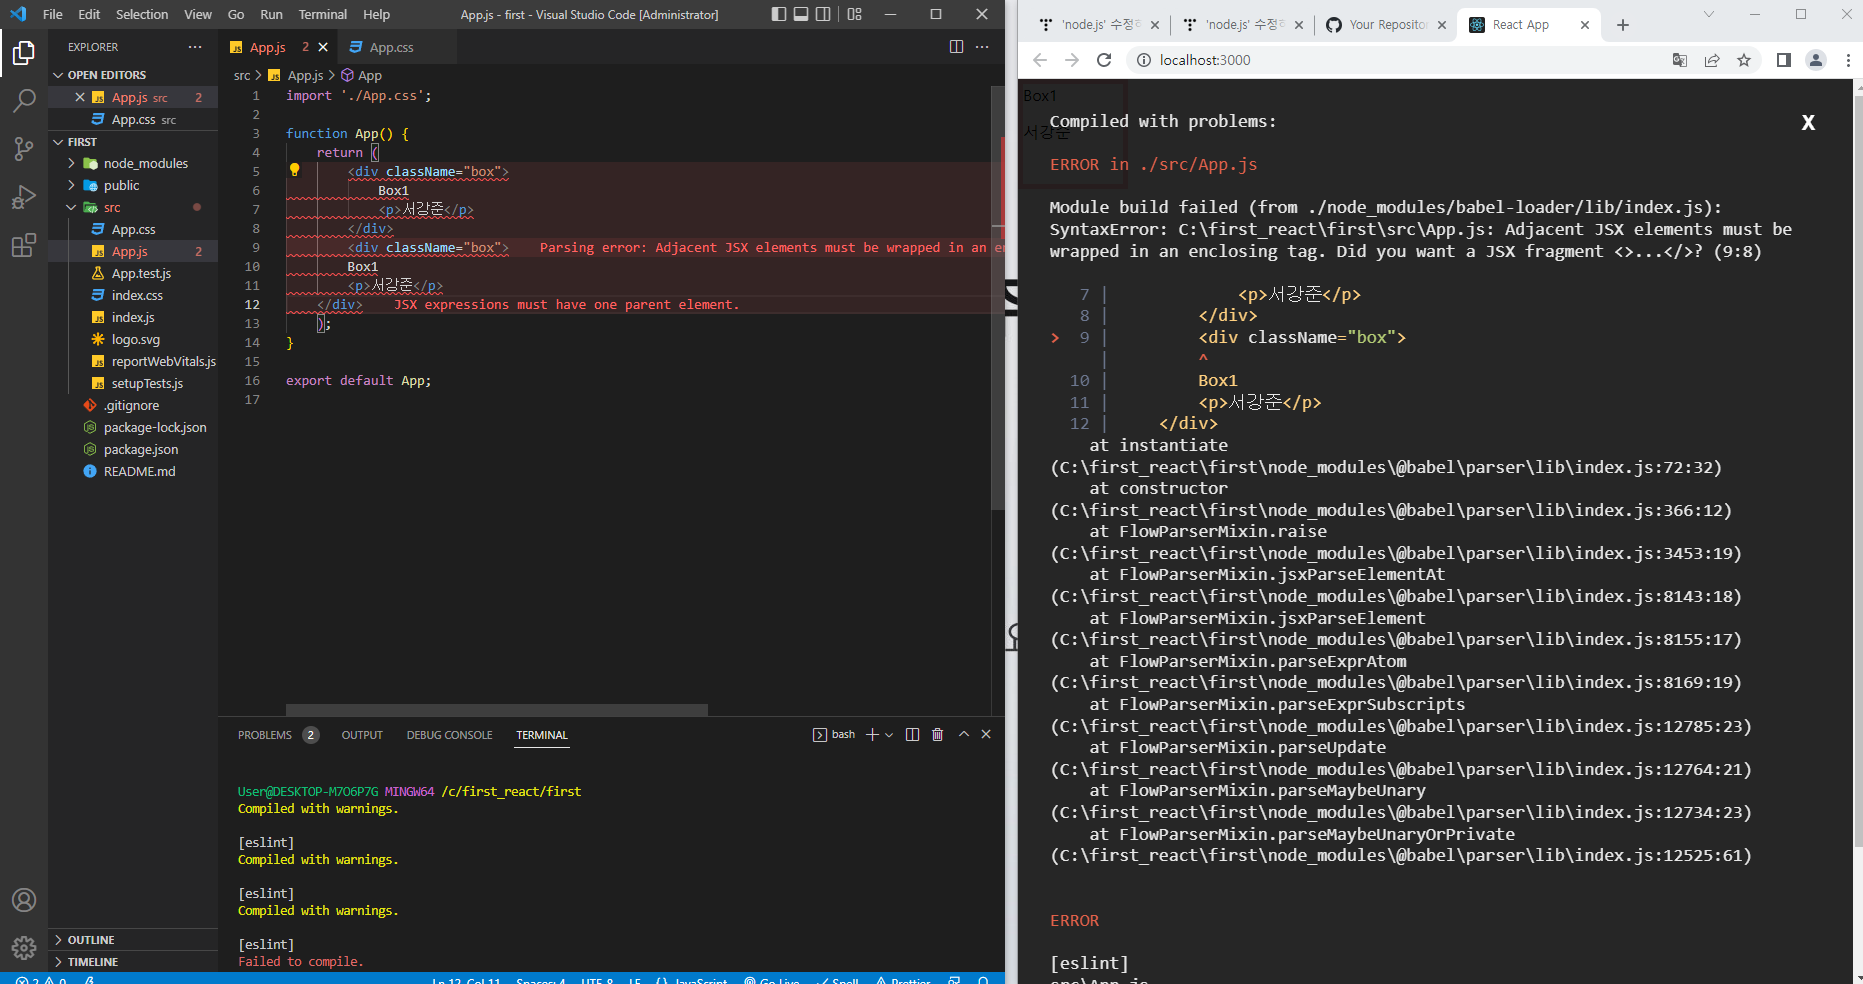Image resolution: width=1863 pixels, height=984 pixels.
Task: Toggle the secondary side bar visibility
Action: click(823, 14)
